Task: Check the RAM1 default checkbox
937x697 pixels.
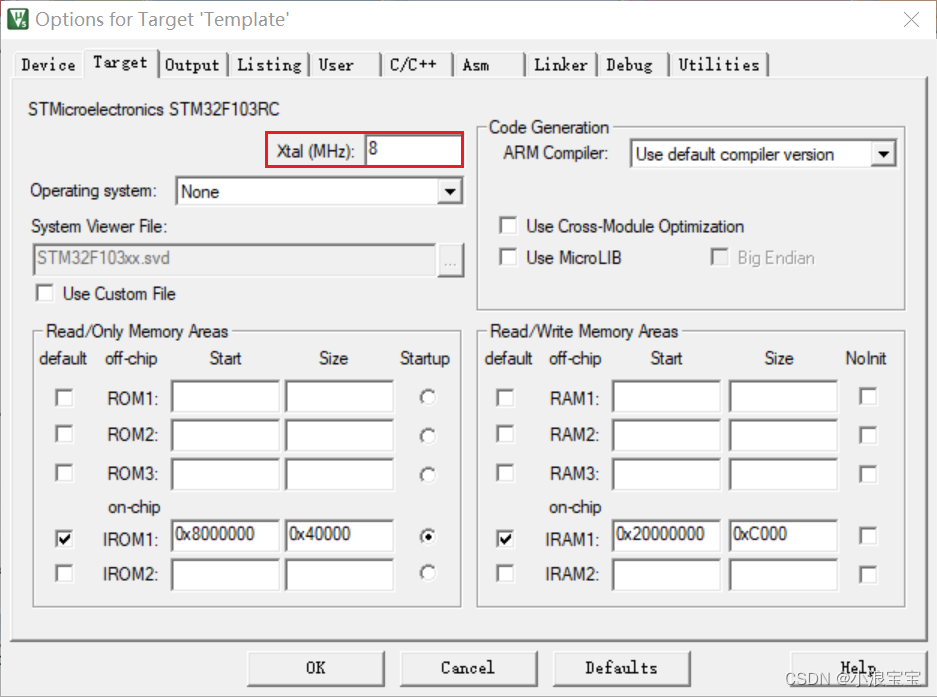Action: [x=505, y=398]
